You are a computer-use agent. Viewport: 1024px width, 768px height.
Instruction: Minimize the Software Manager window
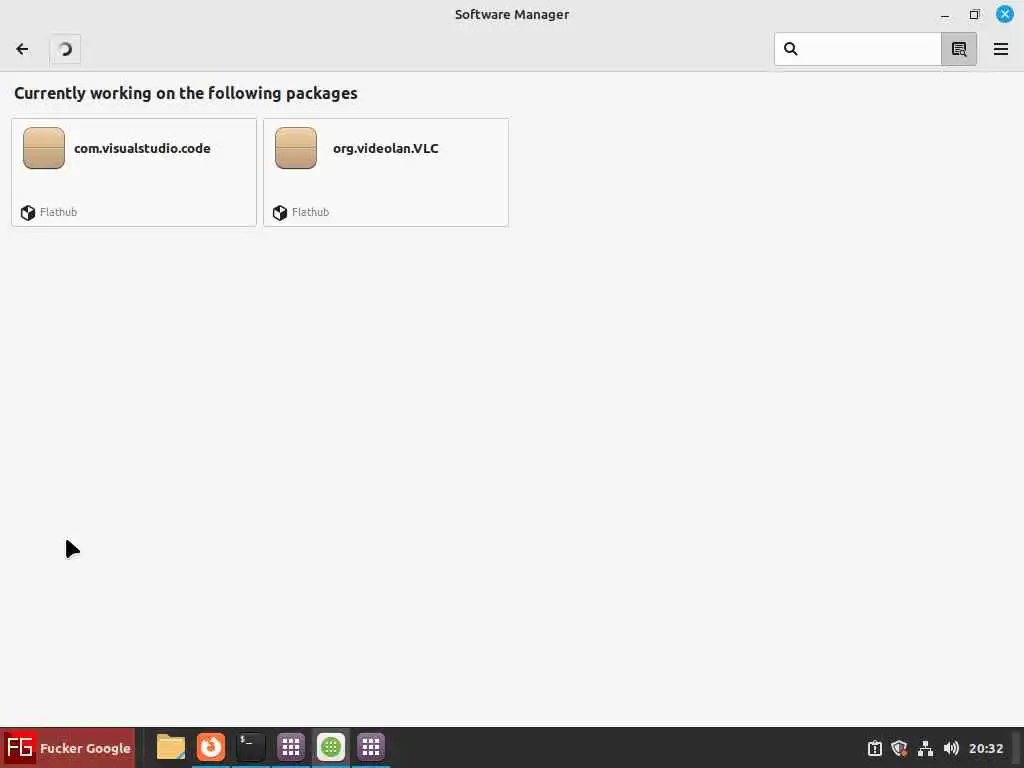pos(945,15)
